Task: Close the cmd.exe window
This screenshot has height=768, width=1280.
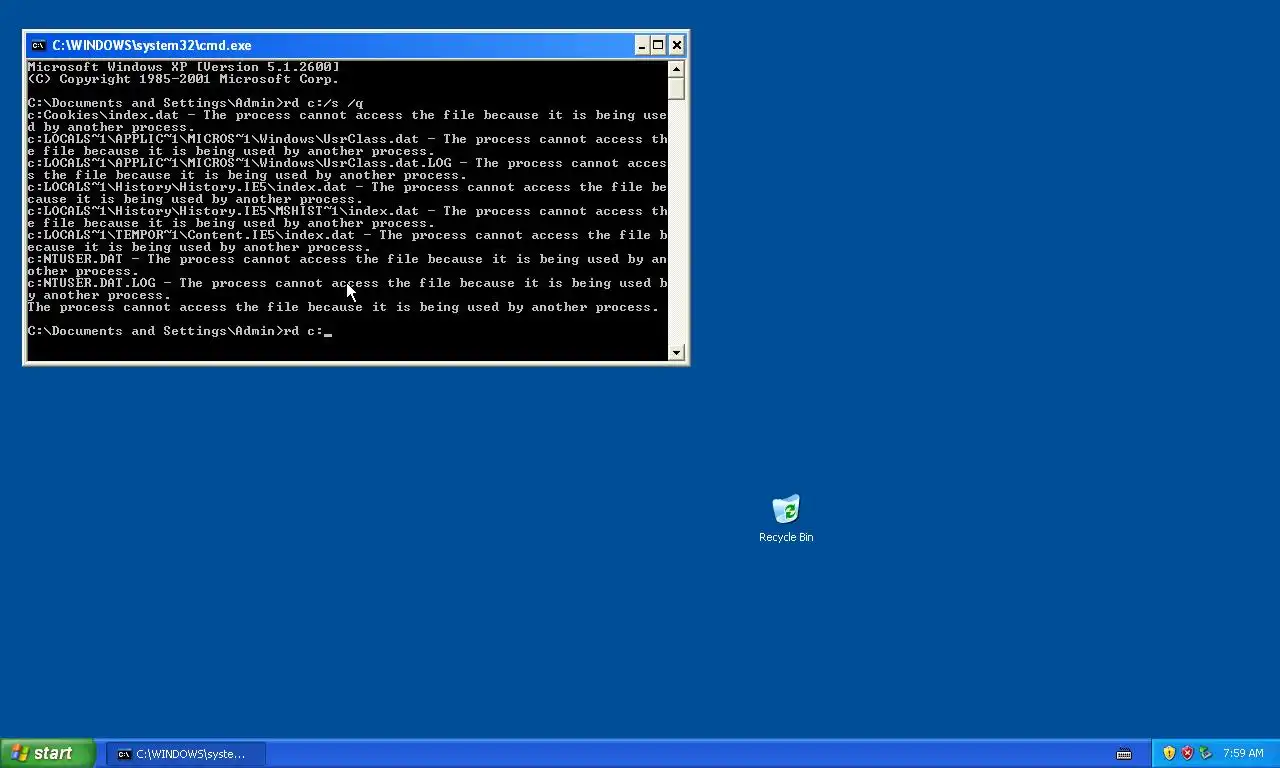Action: coord(677,45)
